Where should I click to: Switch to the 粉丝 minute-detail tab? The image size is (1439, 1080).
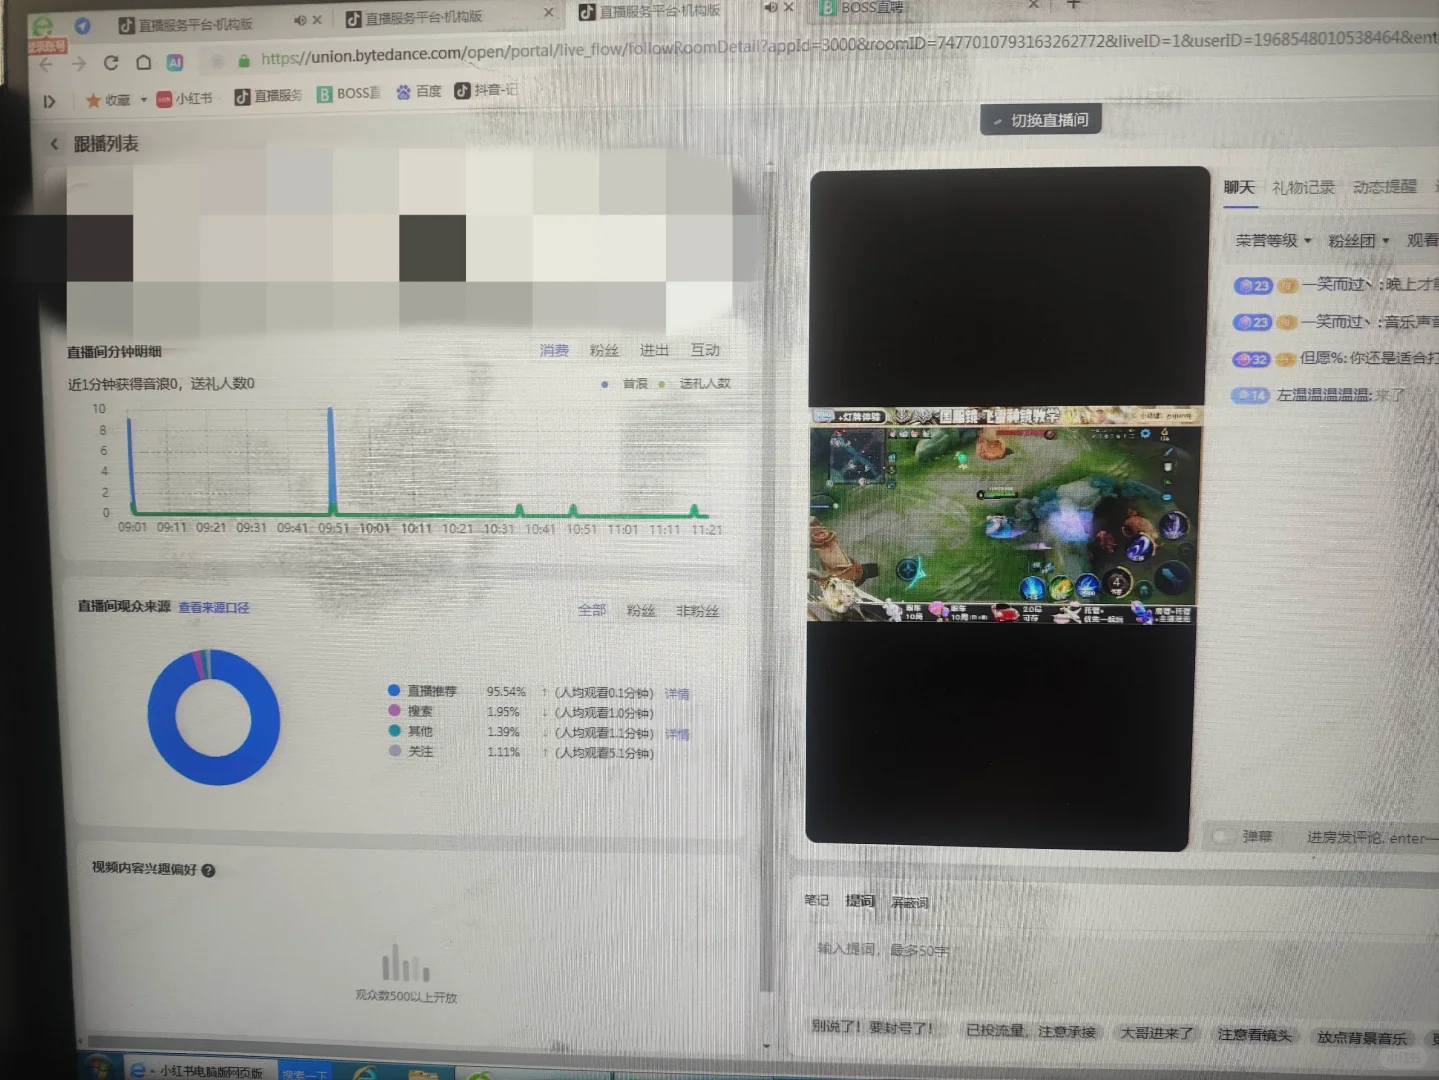[x=604, y=351]
